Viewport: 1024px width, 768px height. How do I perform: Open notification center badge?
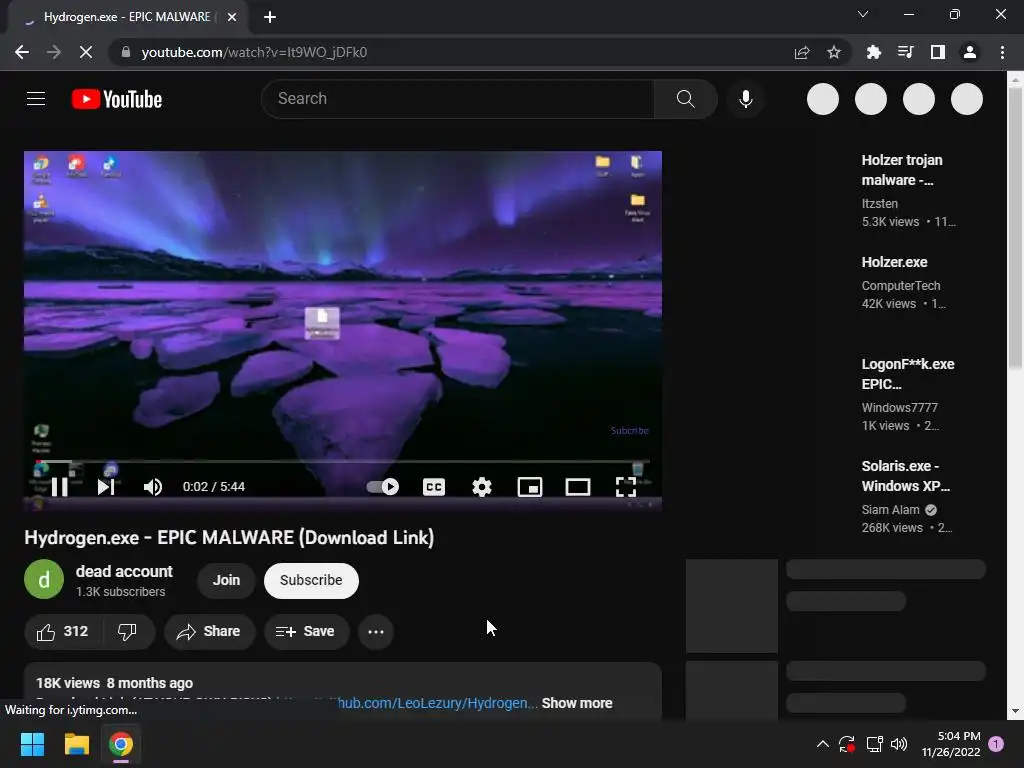click(x=996, y=743)
